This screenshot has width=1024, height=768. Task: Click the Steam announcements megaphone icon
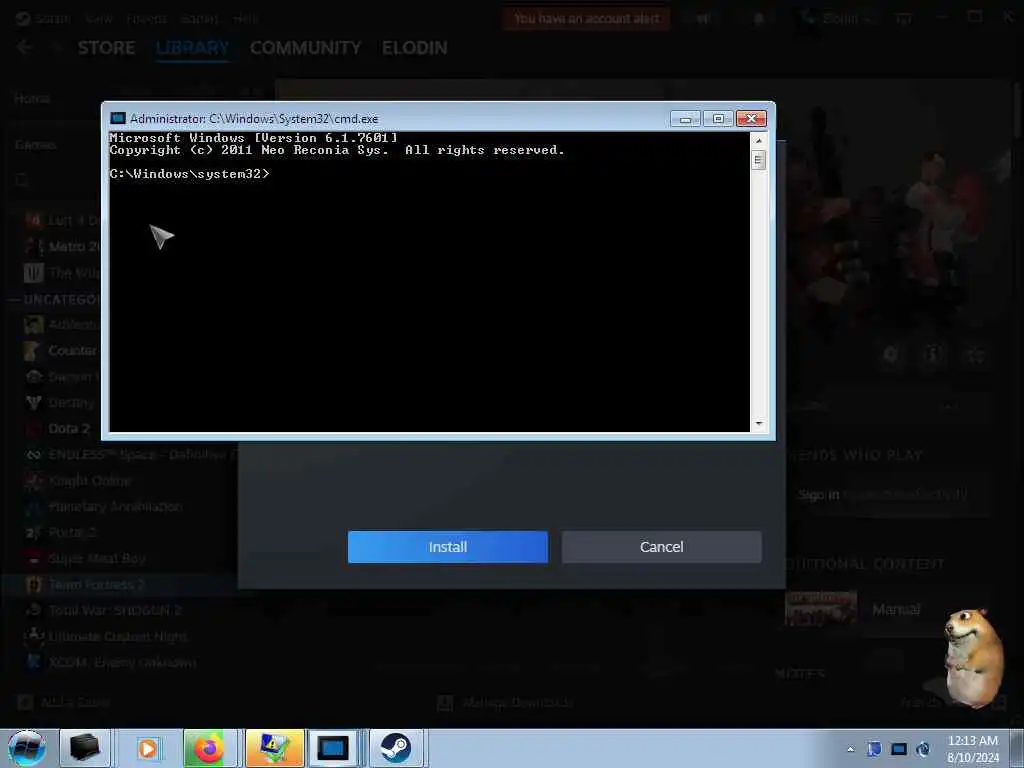(703, 18)
